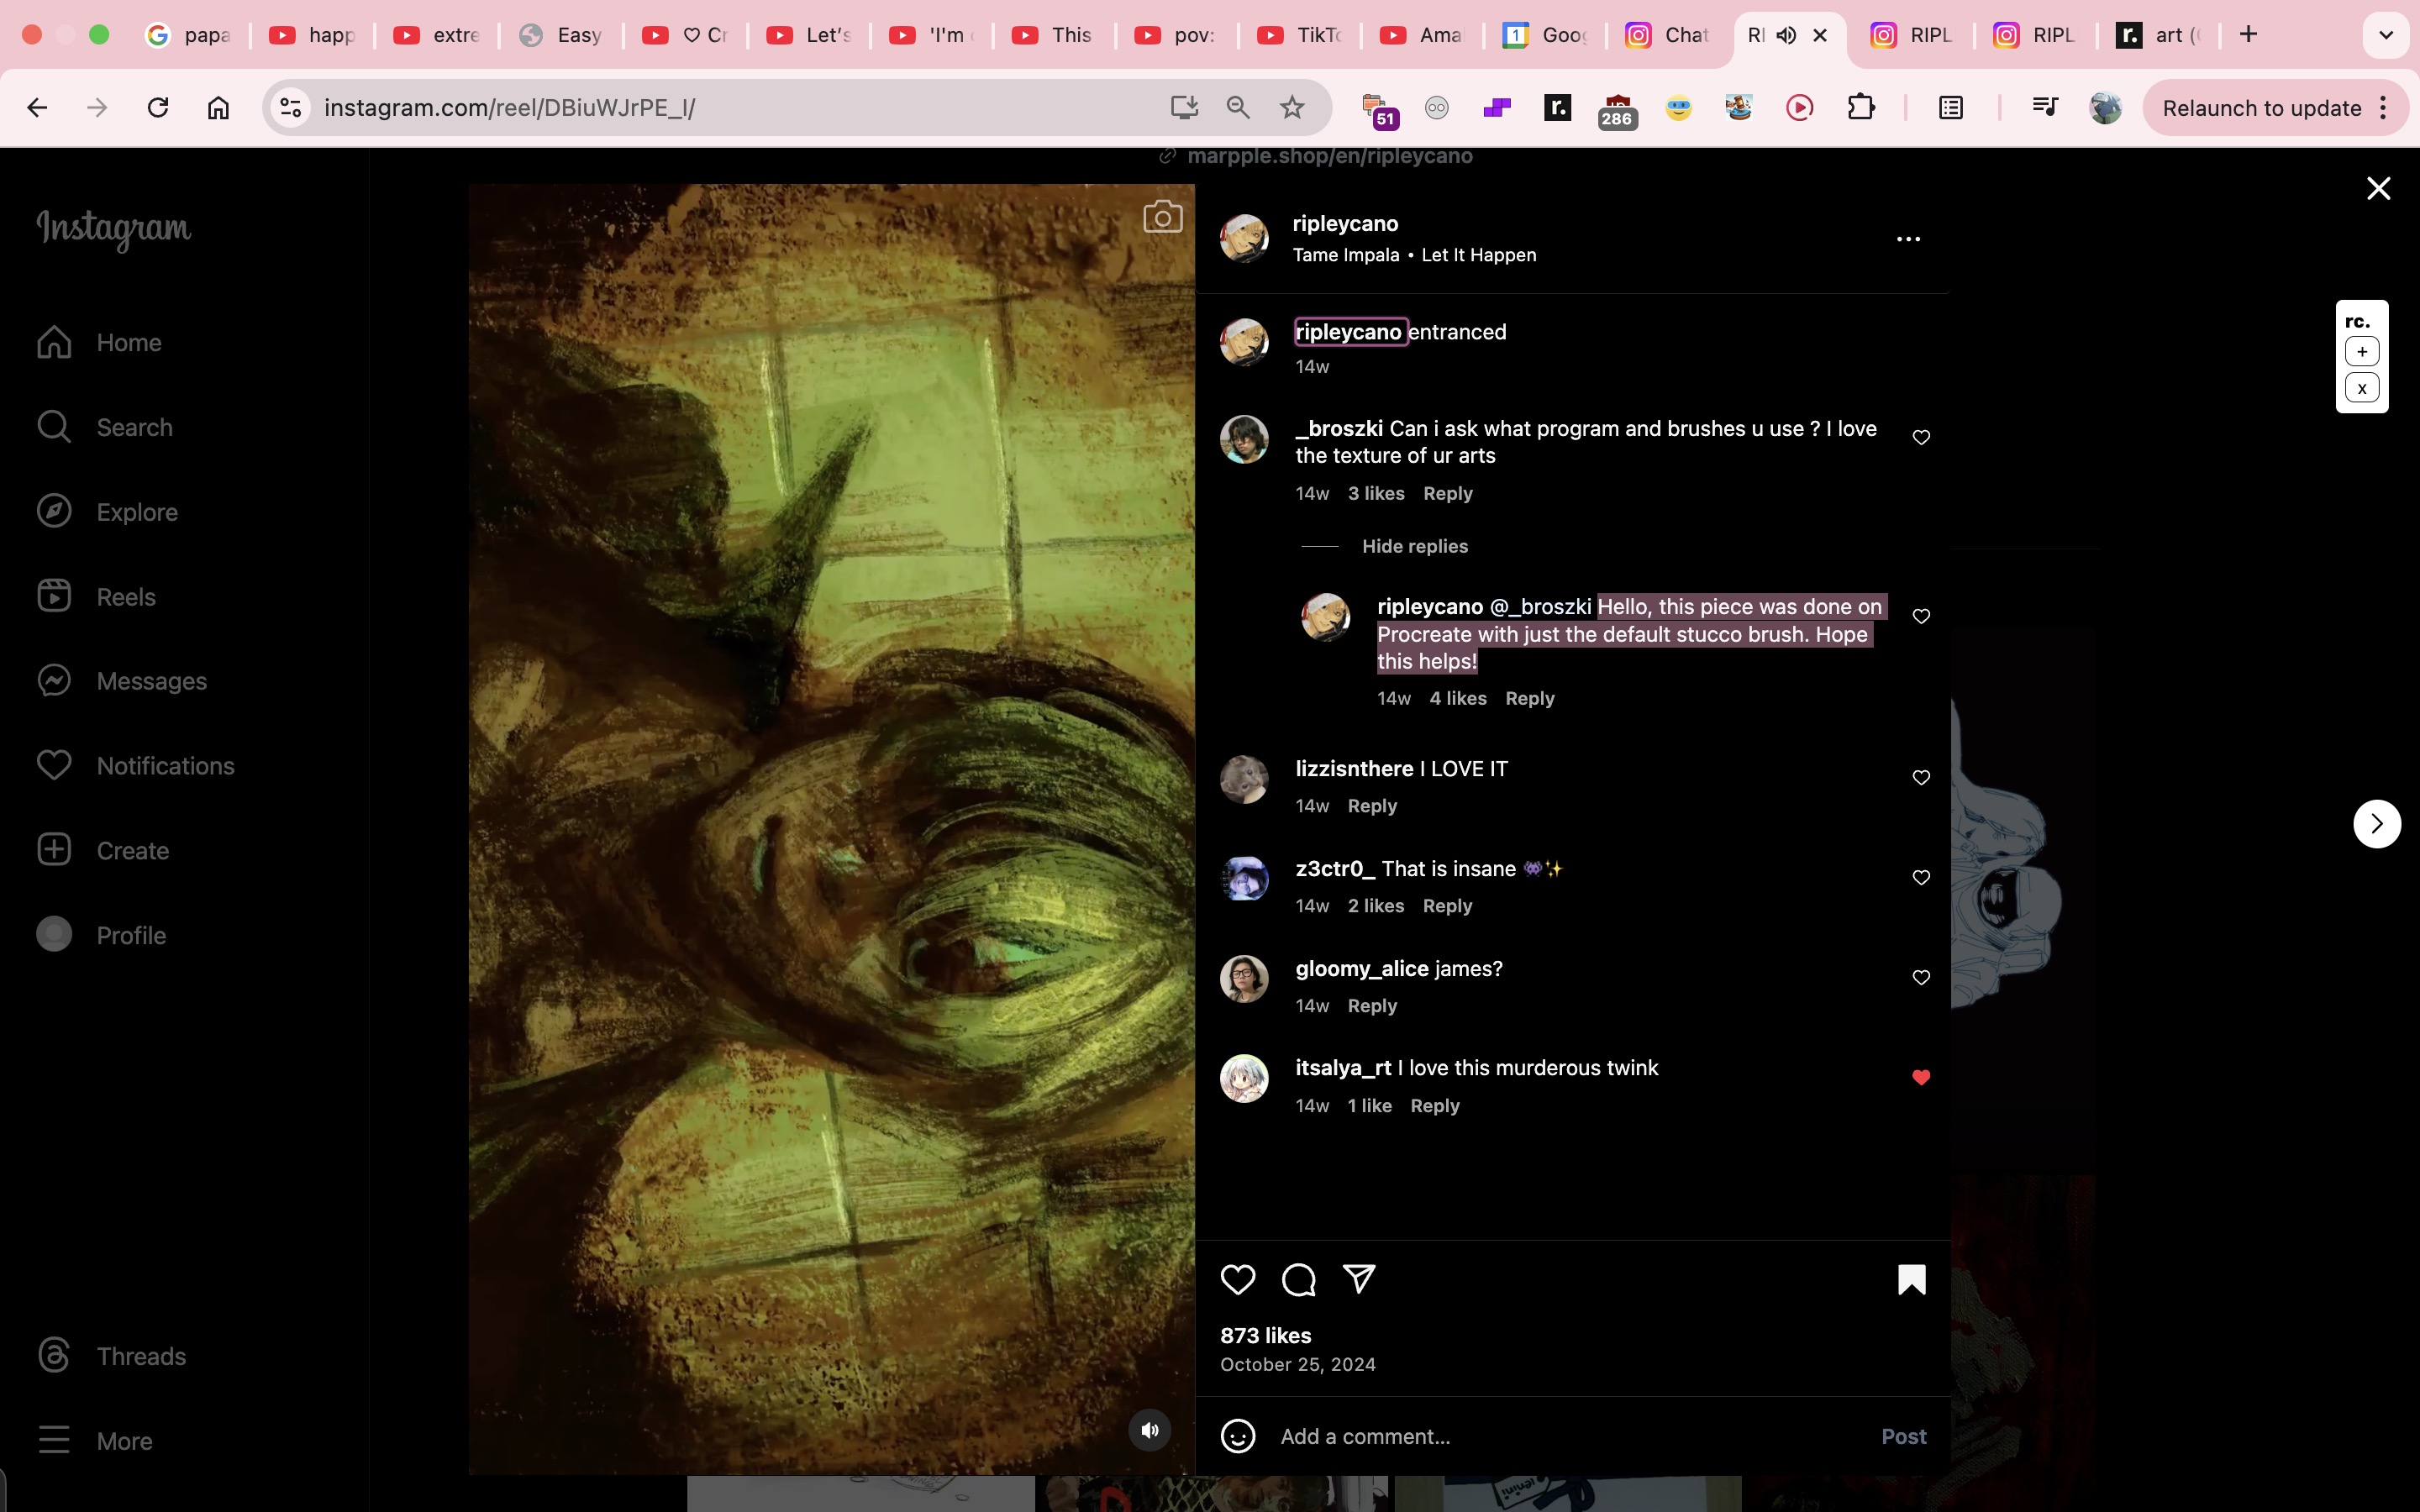Click Relaunch to update button
This screenshot has width=2420, height=1512.
2261,108
